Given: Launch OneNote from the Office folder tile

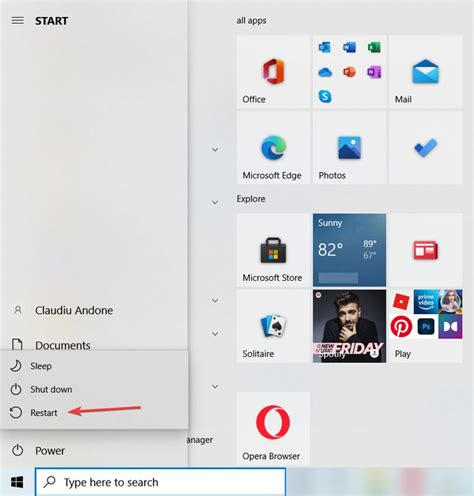Looking at the screenshot, I should 374,72.
